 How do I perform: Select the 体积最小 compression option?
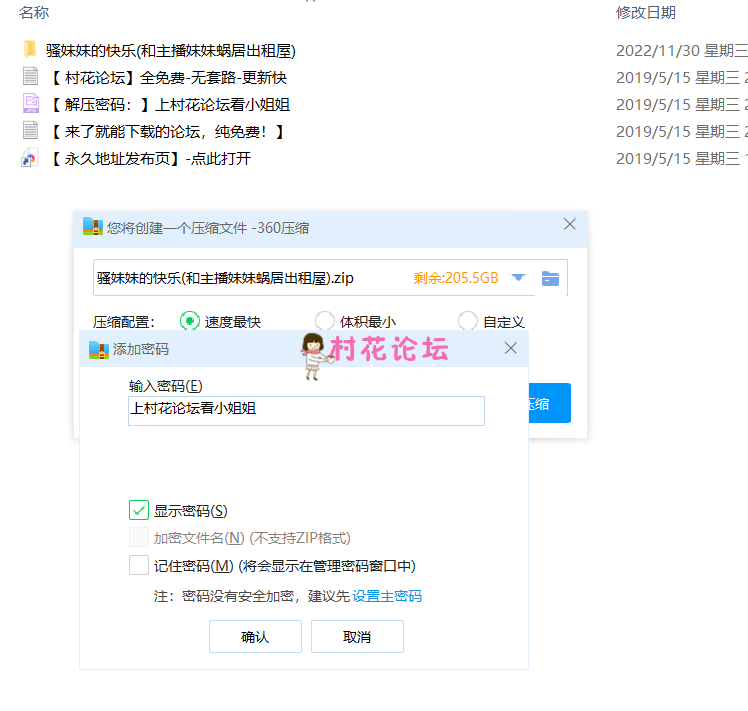(324, 321)
